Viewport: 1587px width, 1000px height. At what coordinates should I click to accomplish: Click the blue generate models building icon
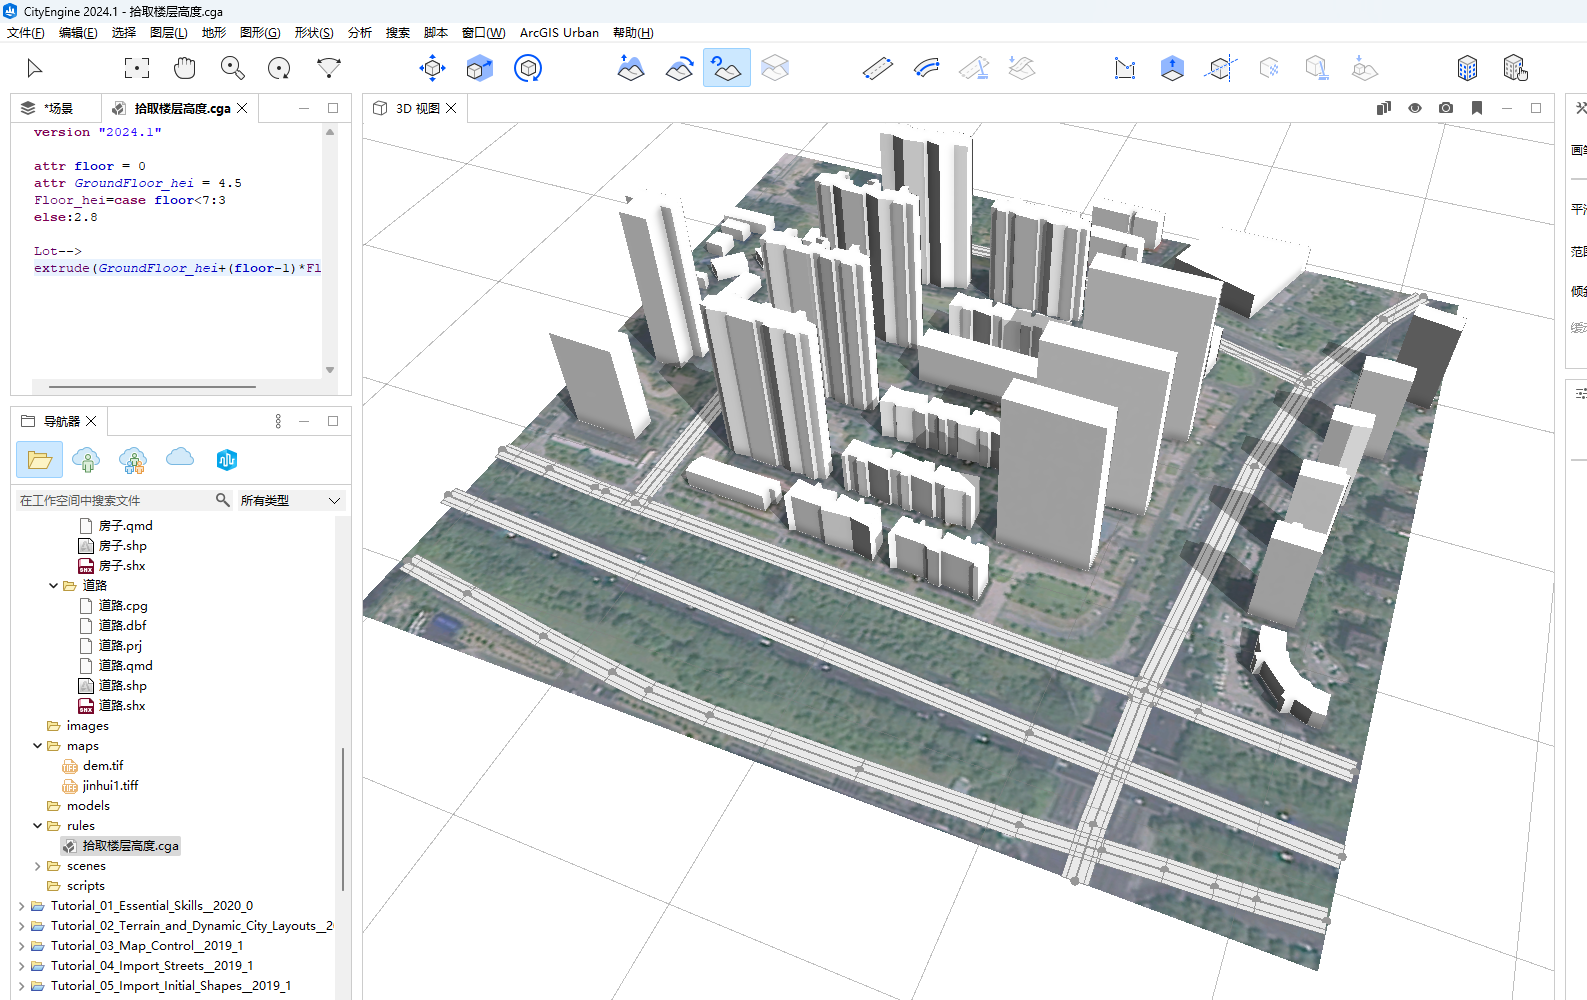coord(1466,68)
